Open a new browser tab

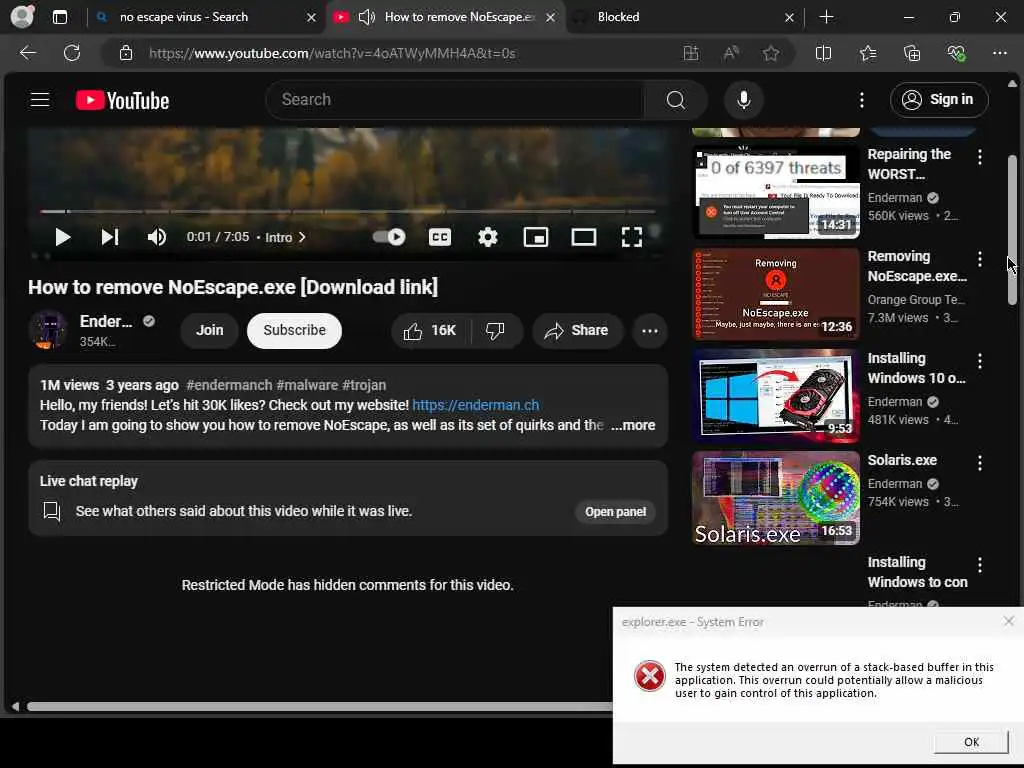pyautogui.click(x=826, y=17)
